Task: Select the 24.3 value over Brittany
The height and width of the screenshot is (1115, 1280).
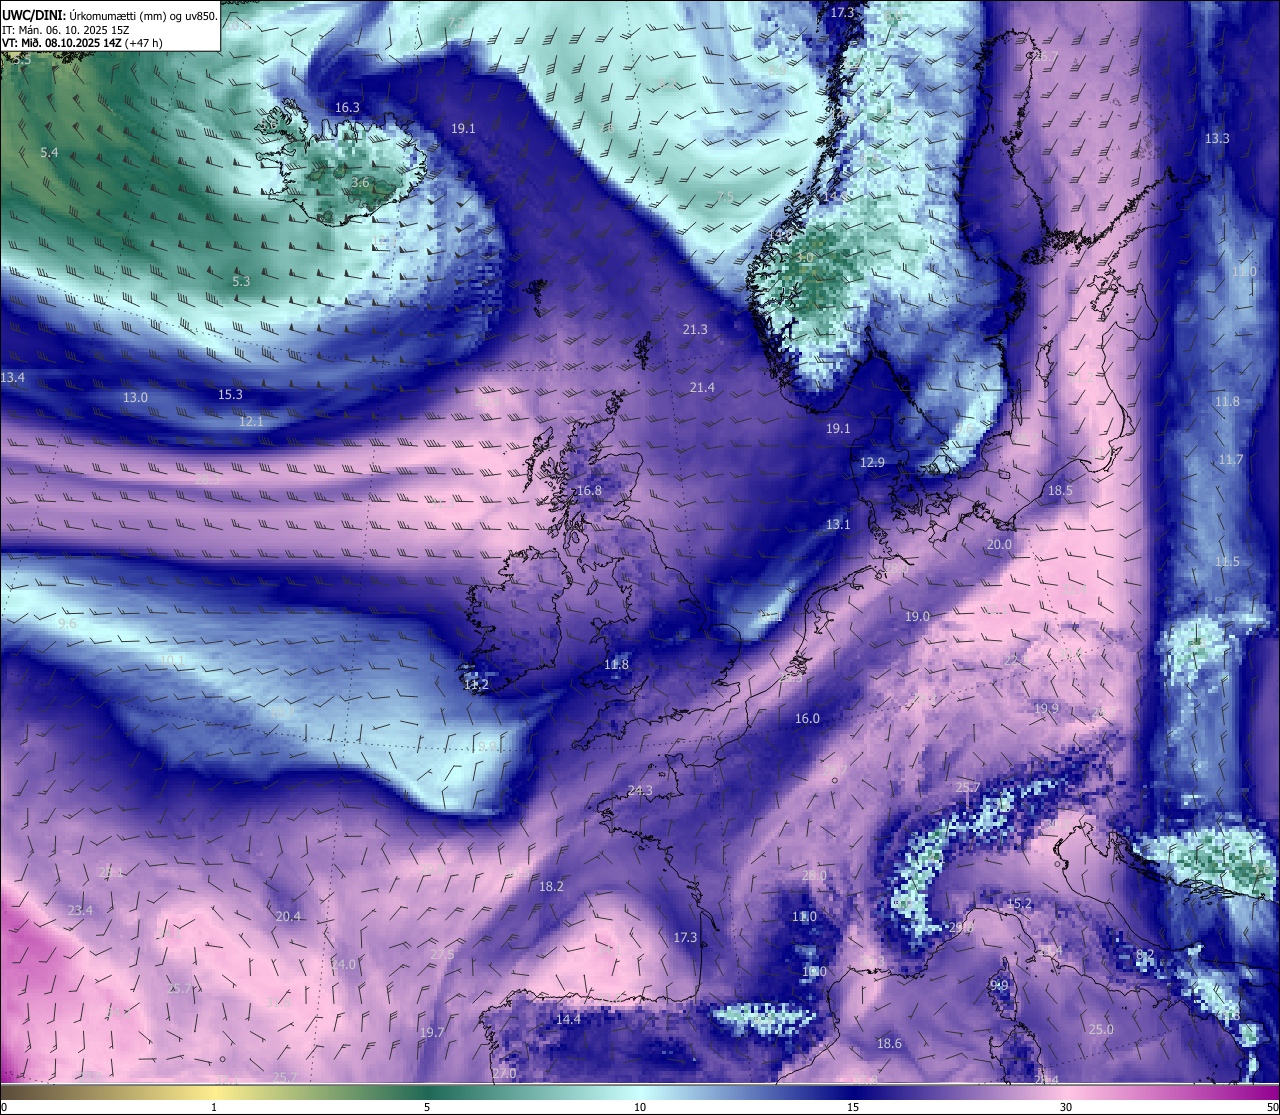Action: click(x=640, y=790)
